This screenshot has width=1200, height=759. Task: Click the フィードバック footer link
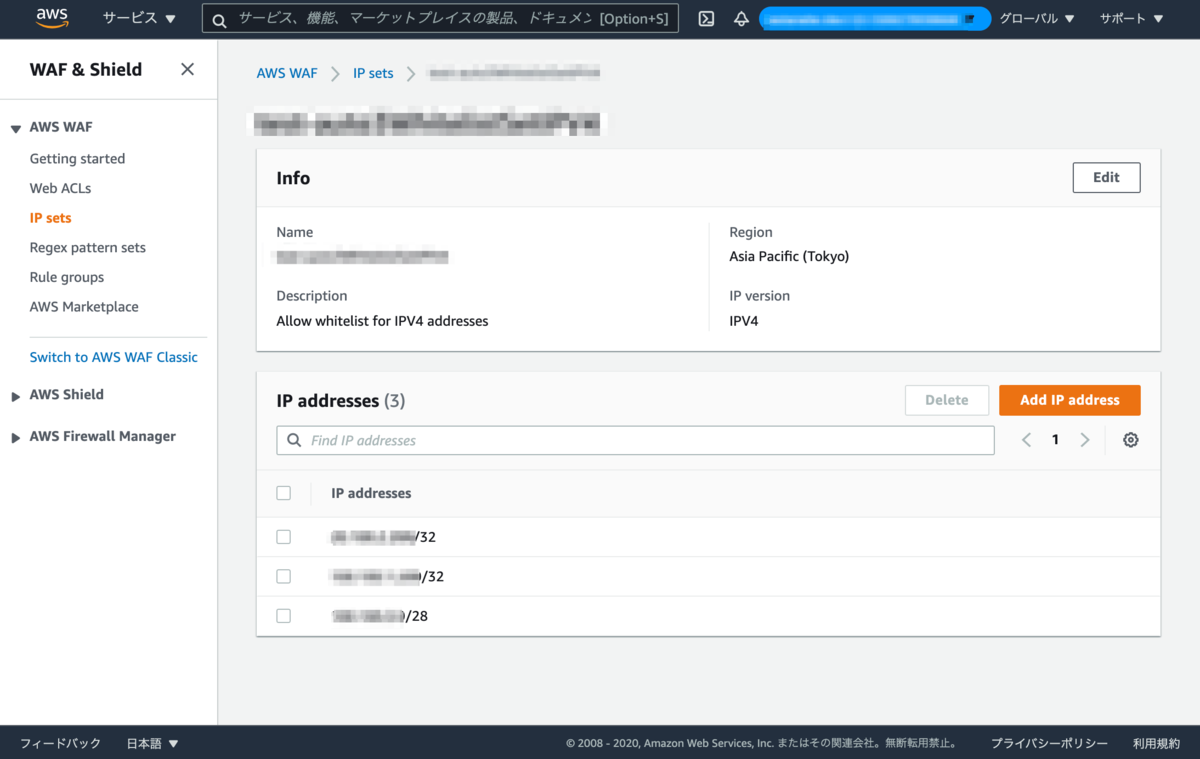click(61, 743)
